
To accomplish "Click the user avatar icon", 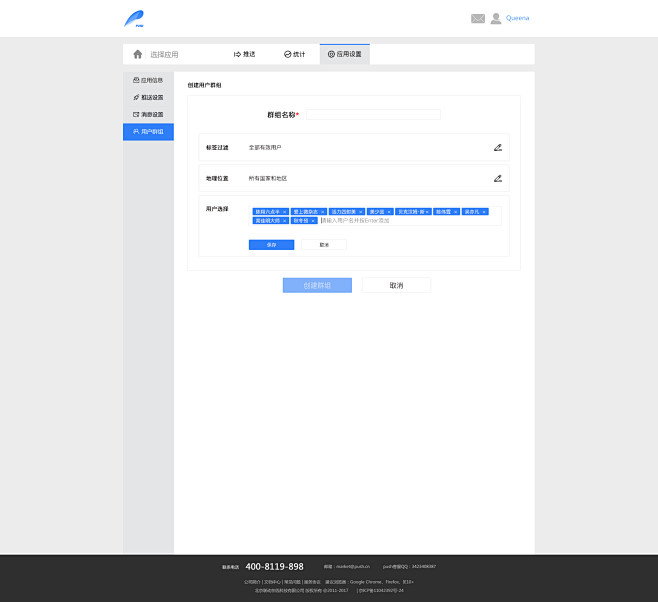I will 496,18.
